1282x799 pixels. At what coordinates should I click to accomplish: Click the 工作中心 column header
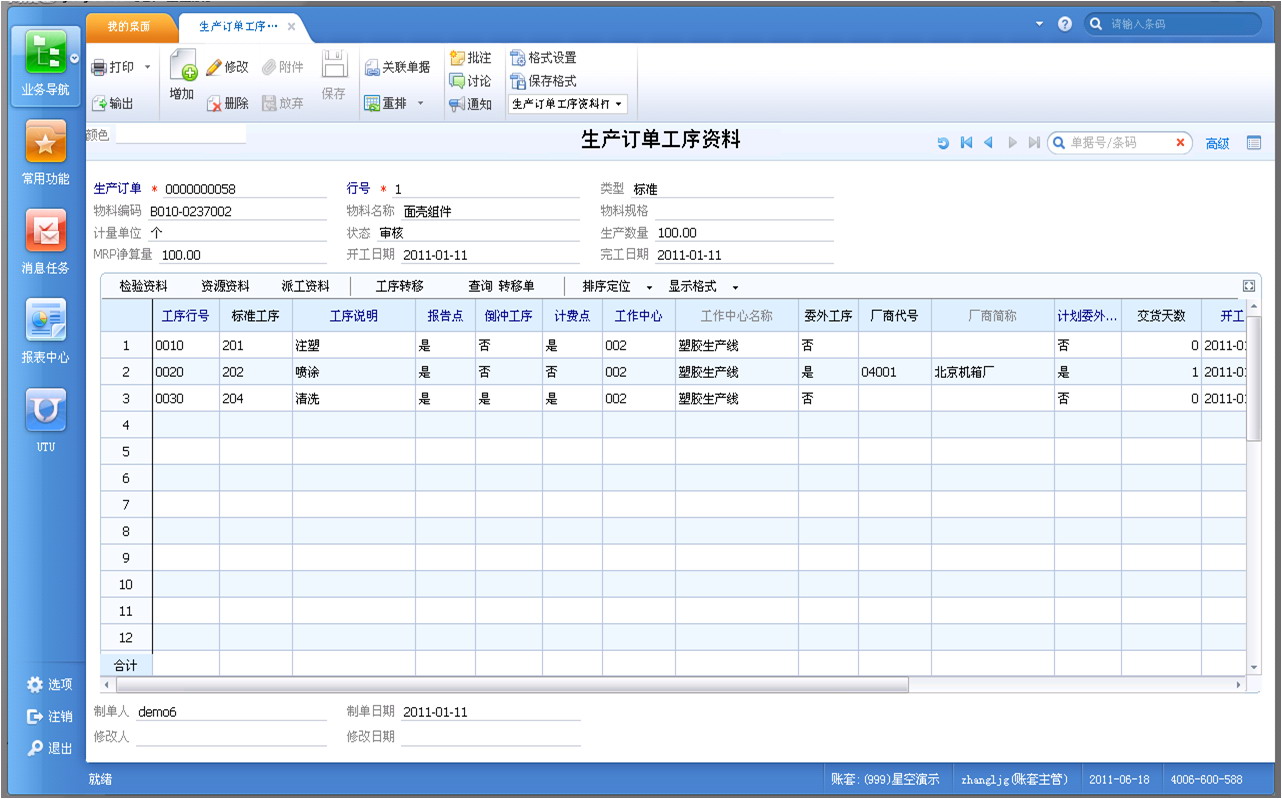pyautogui.click(x=639, y=316)
